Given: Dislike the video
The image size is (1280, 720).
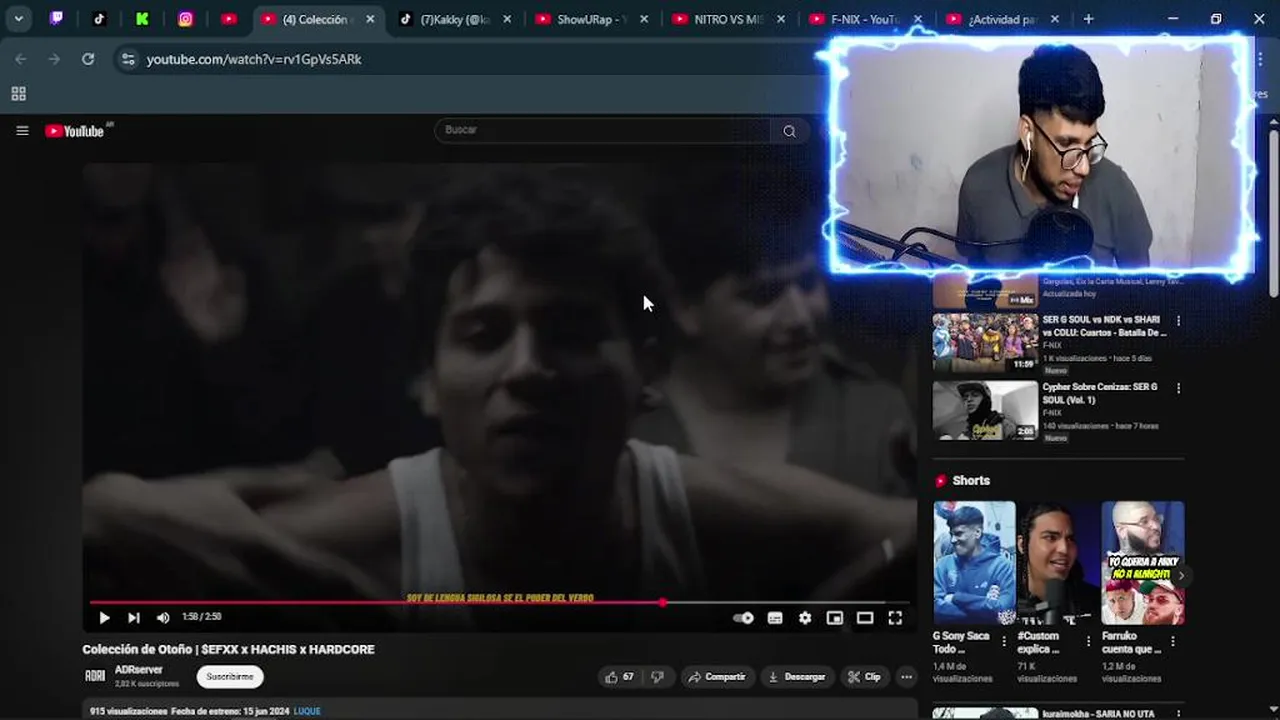Looking at the screenshot, I should click(x=657, y=677).
